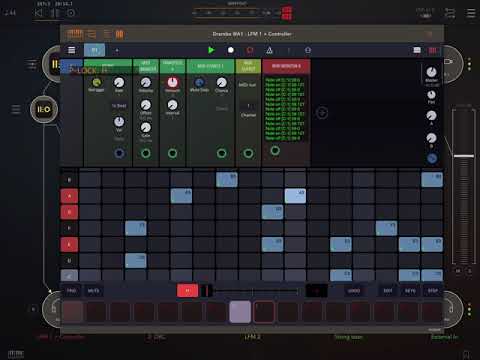Click the blue output port of first module
This screenshot has height=360, width=480.
pyautogui.click(x=119, y=153)
